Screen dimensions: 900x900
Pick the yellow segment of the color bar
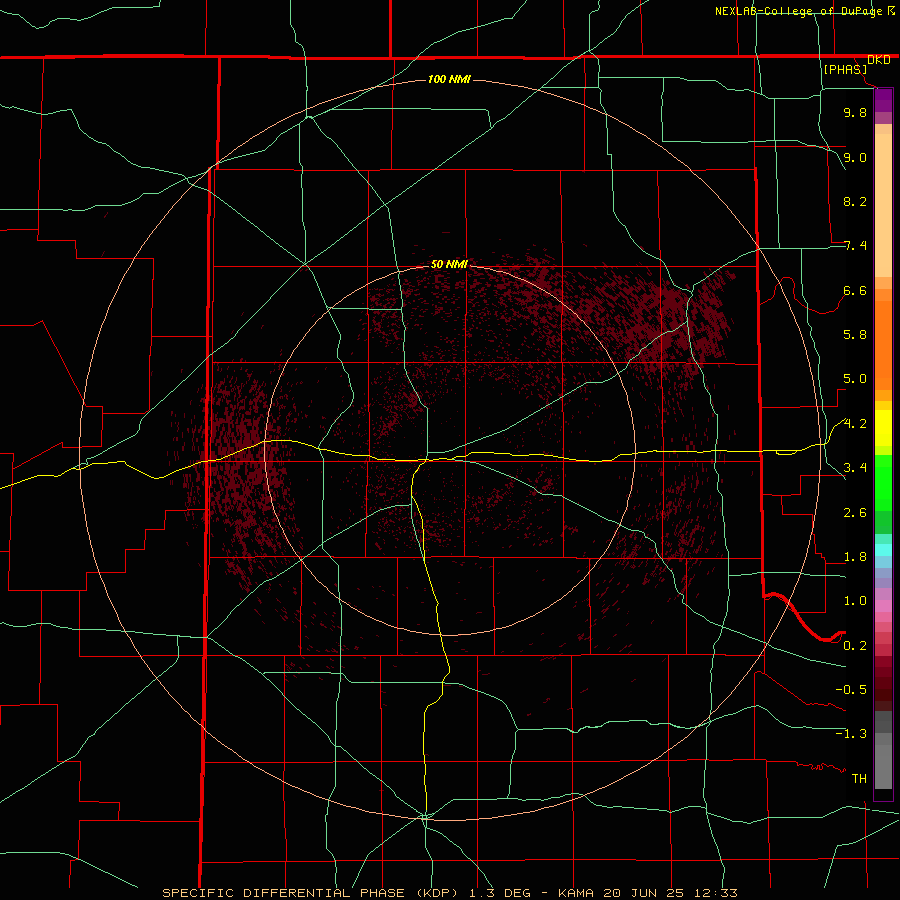883,428
